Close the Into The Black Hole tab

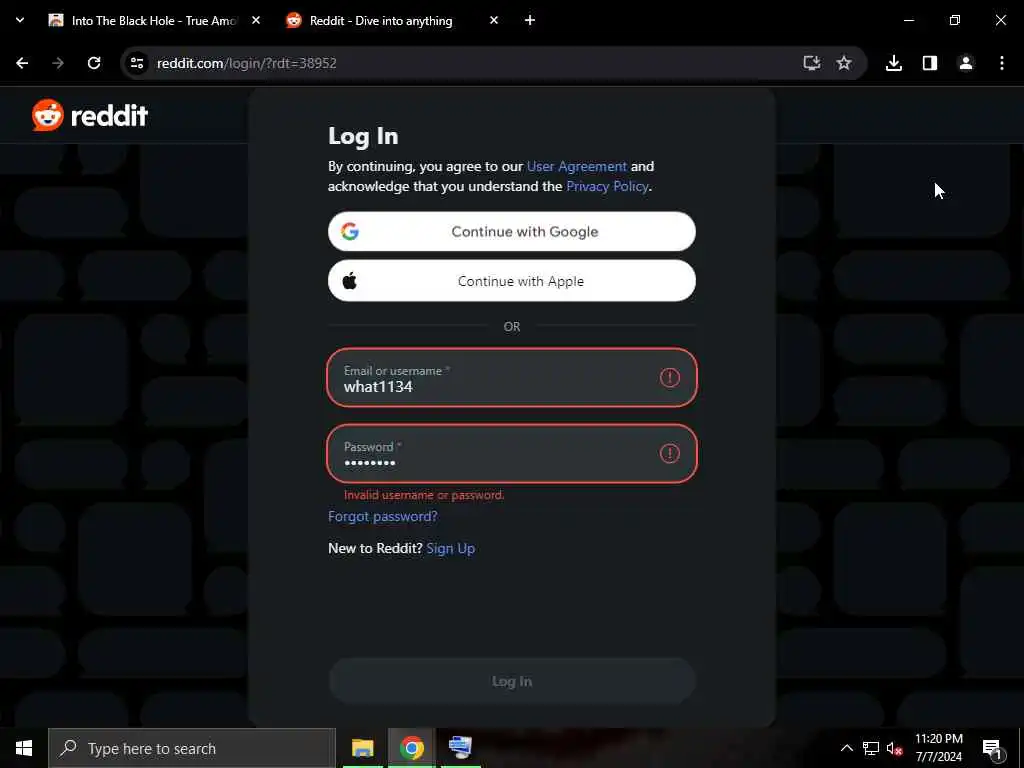tap(256, 20)
